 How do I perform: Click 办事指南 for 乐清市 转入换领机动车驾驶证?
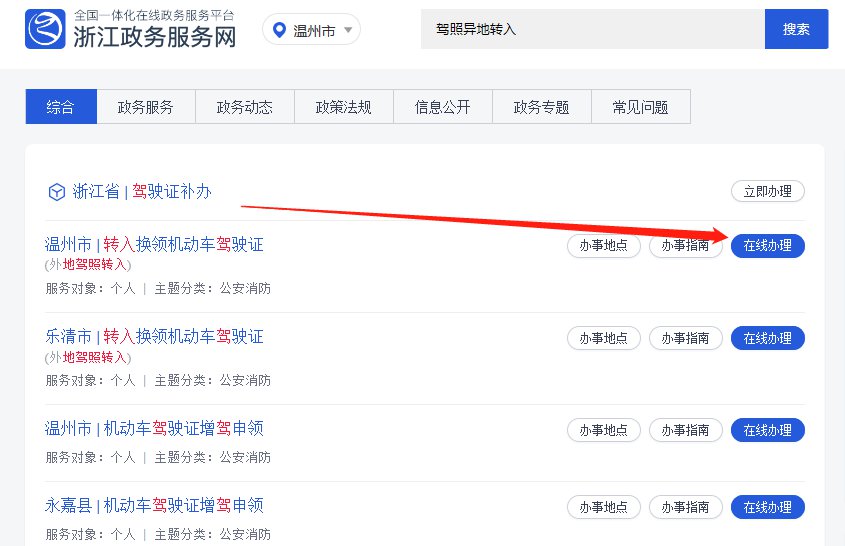click(686, 338)
